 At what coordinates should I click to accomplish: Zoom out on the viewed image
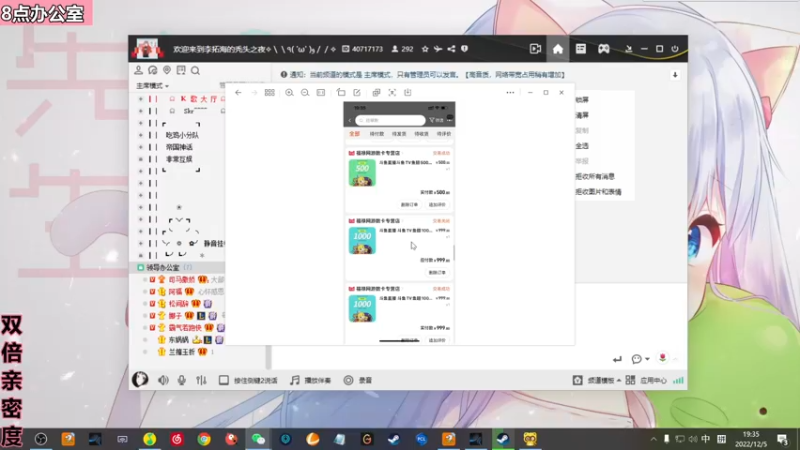click(x=305, y=93)
